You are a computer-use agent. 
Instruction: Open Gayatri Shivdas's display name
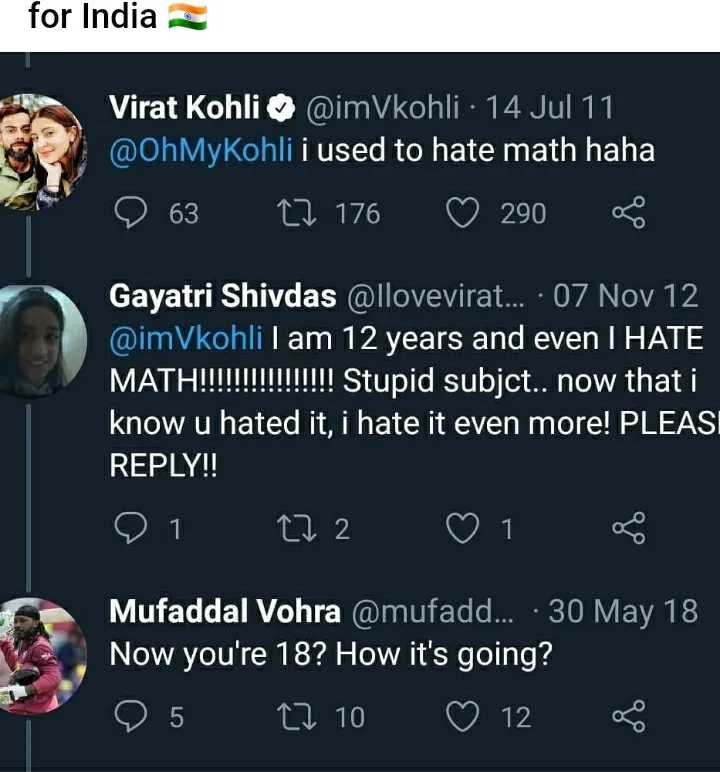pyautogui.click(x=222, y=296)
